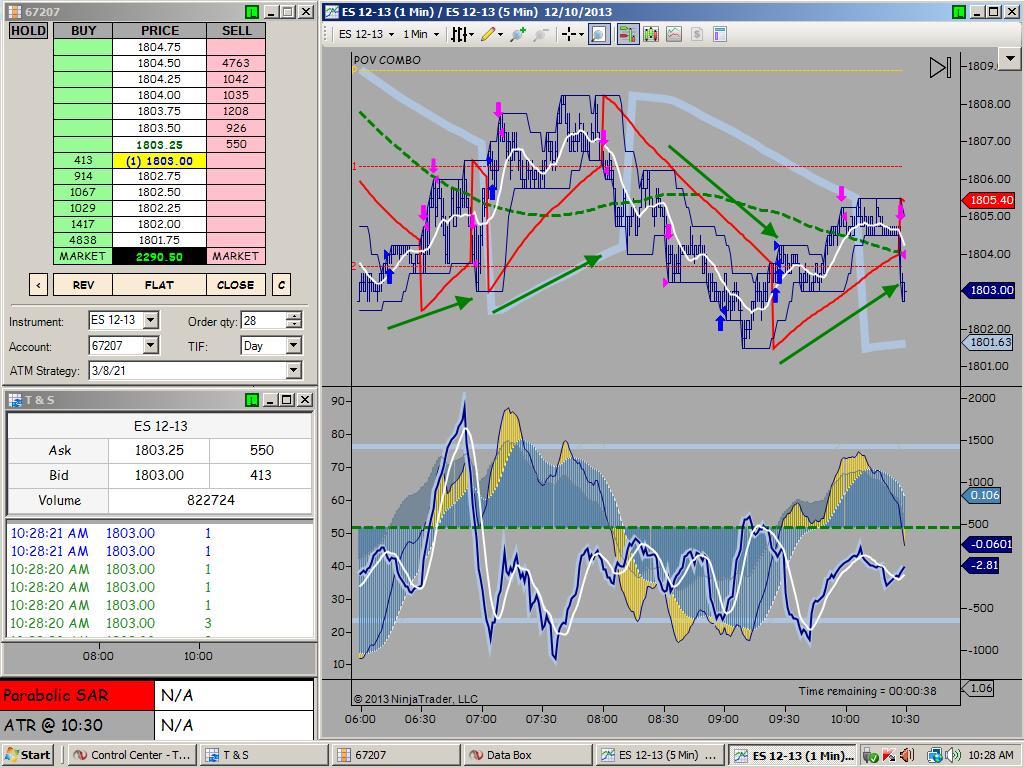
Task: Click the C button beside CLOSE
Action: pos(281,285)
